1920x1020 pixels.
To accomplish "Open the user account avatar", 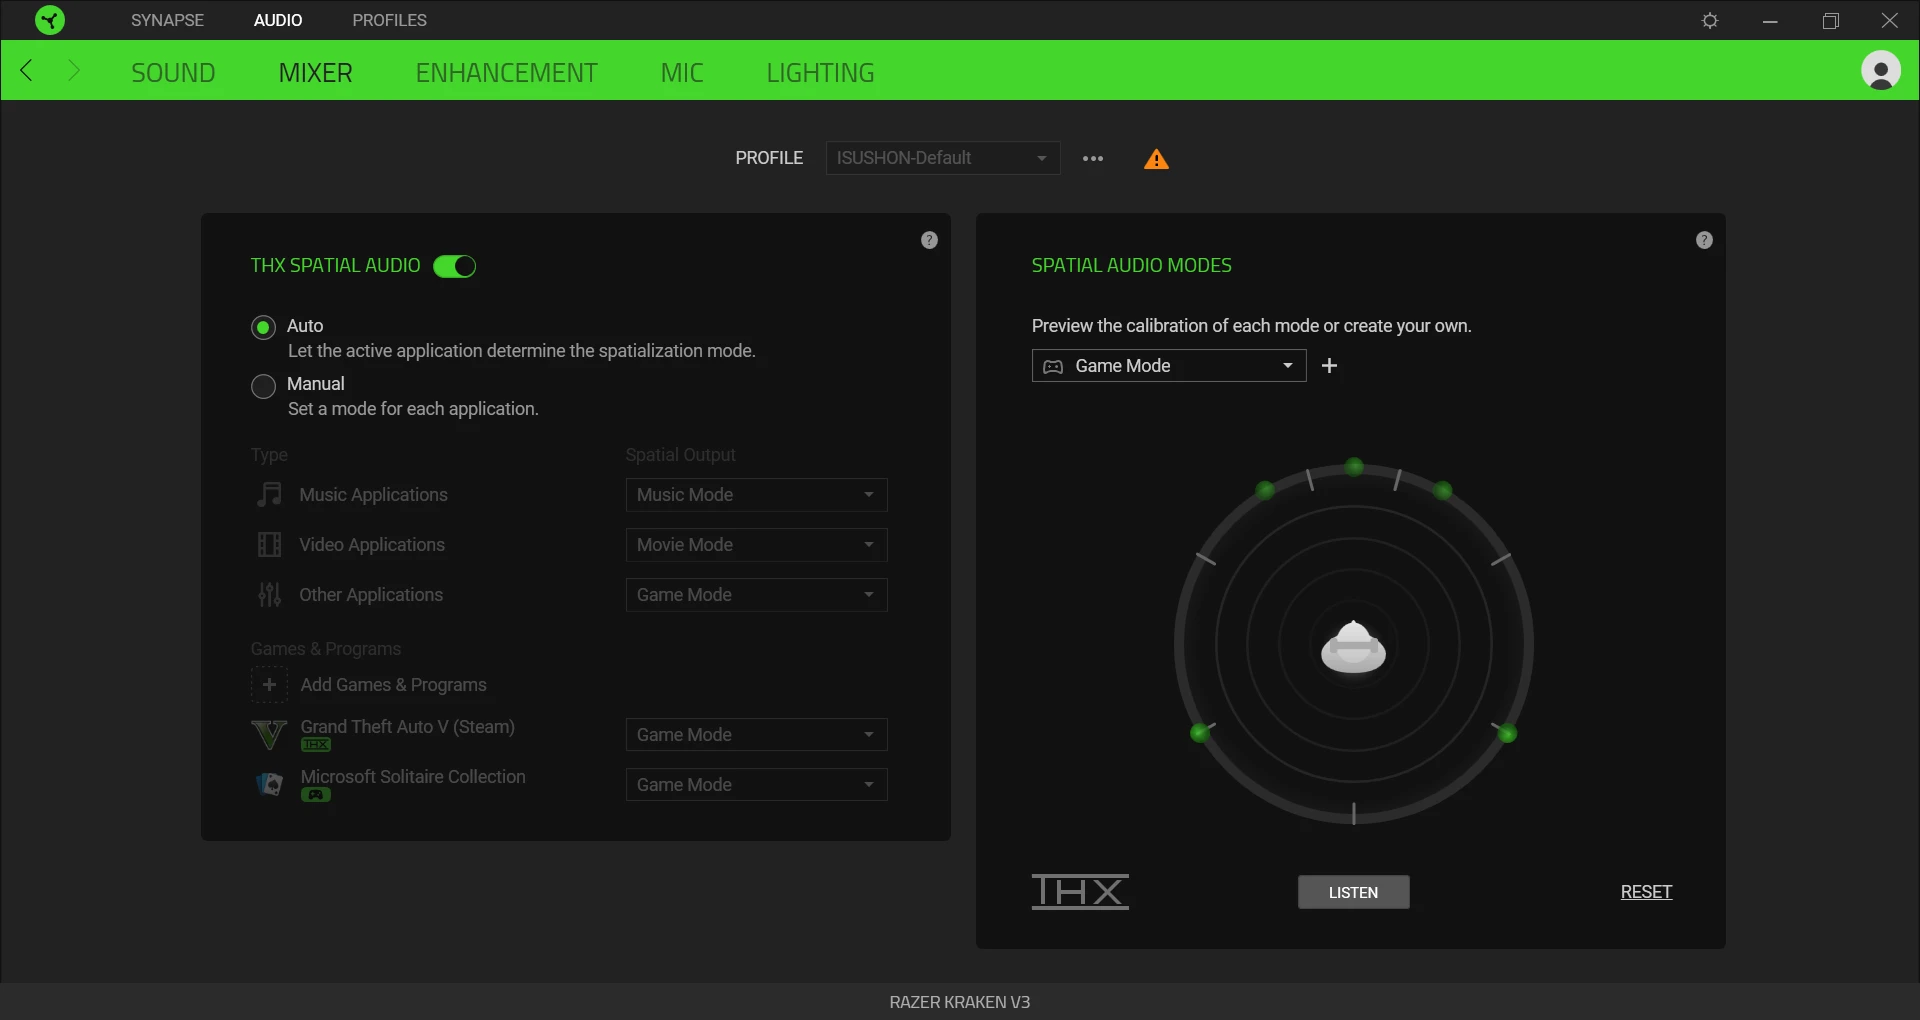I will 1880,70.
